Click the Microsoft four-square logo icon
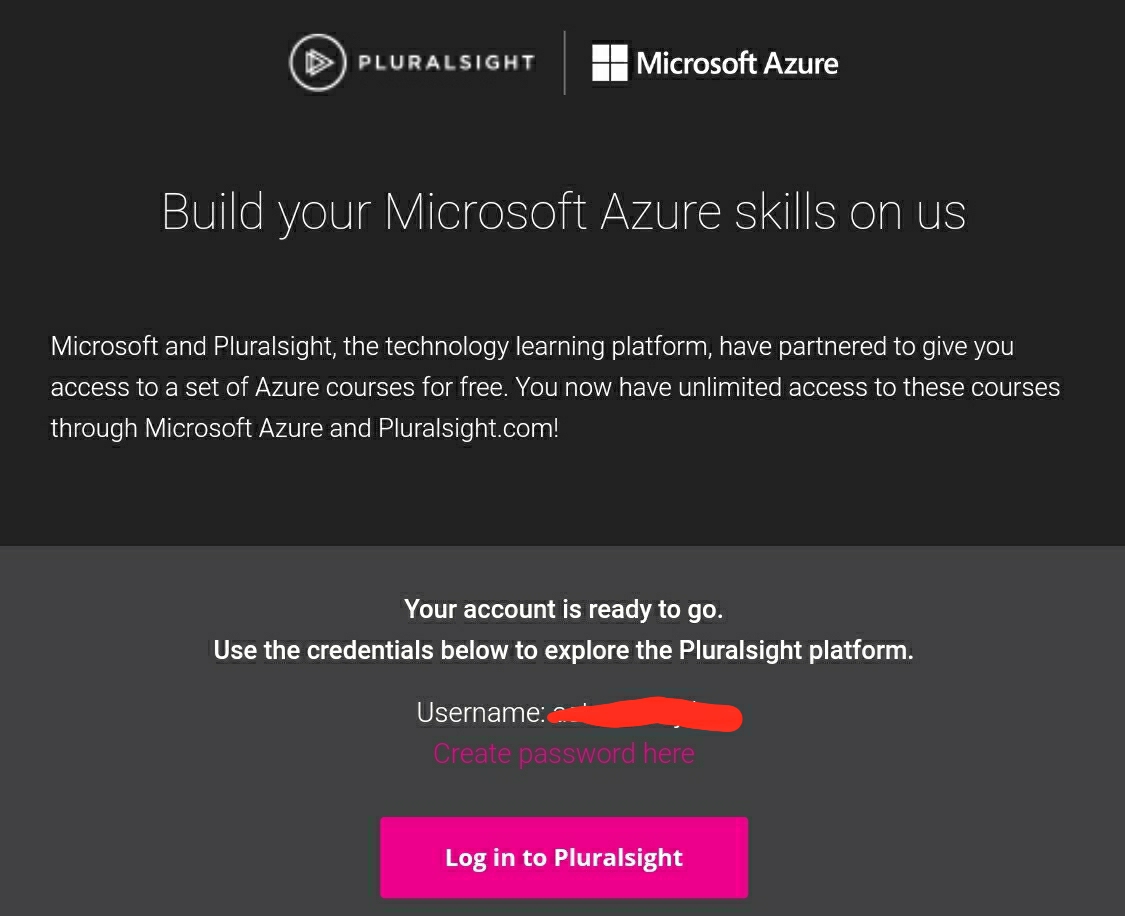This screenshot has height=916, width=1125. [x=610, y=62]
